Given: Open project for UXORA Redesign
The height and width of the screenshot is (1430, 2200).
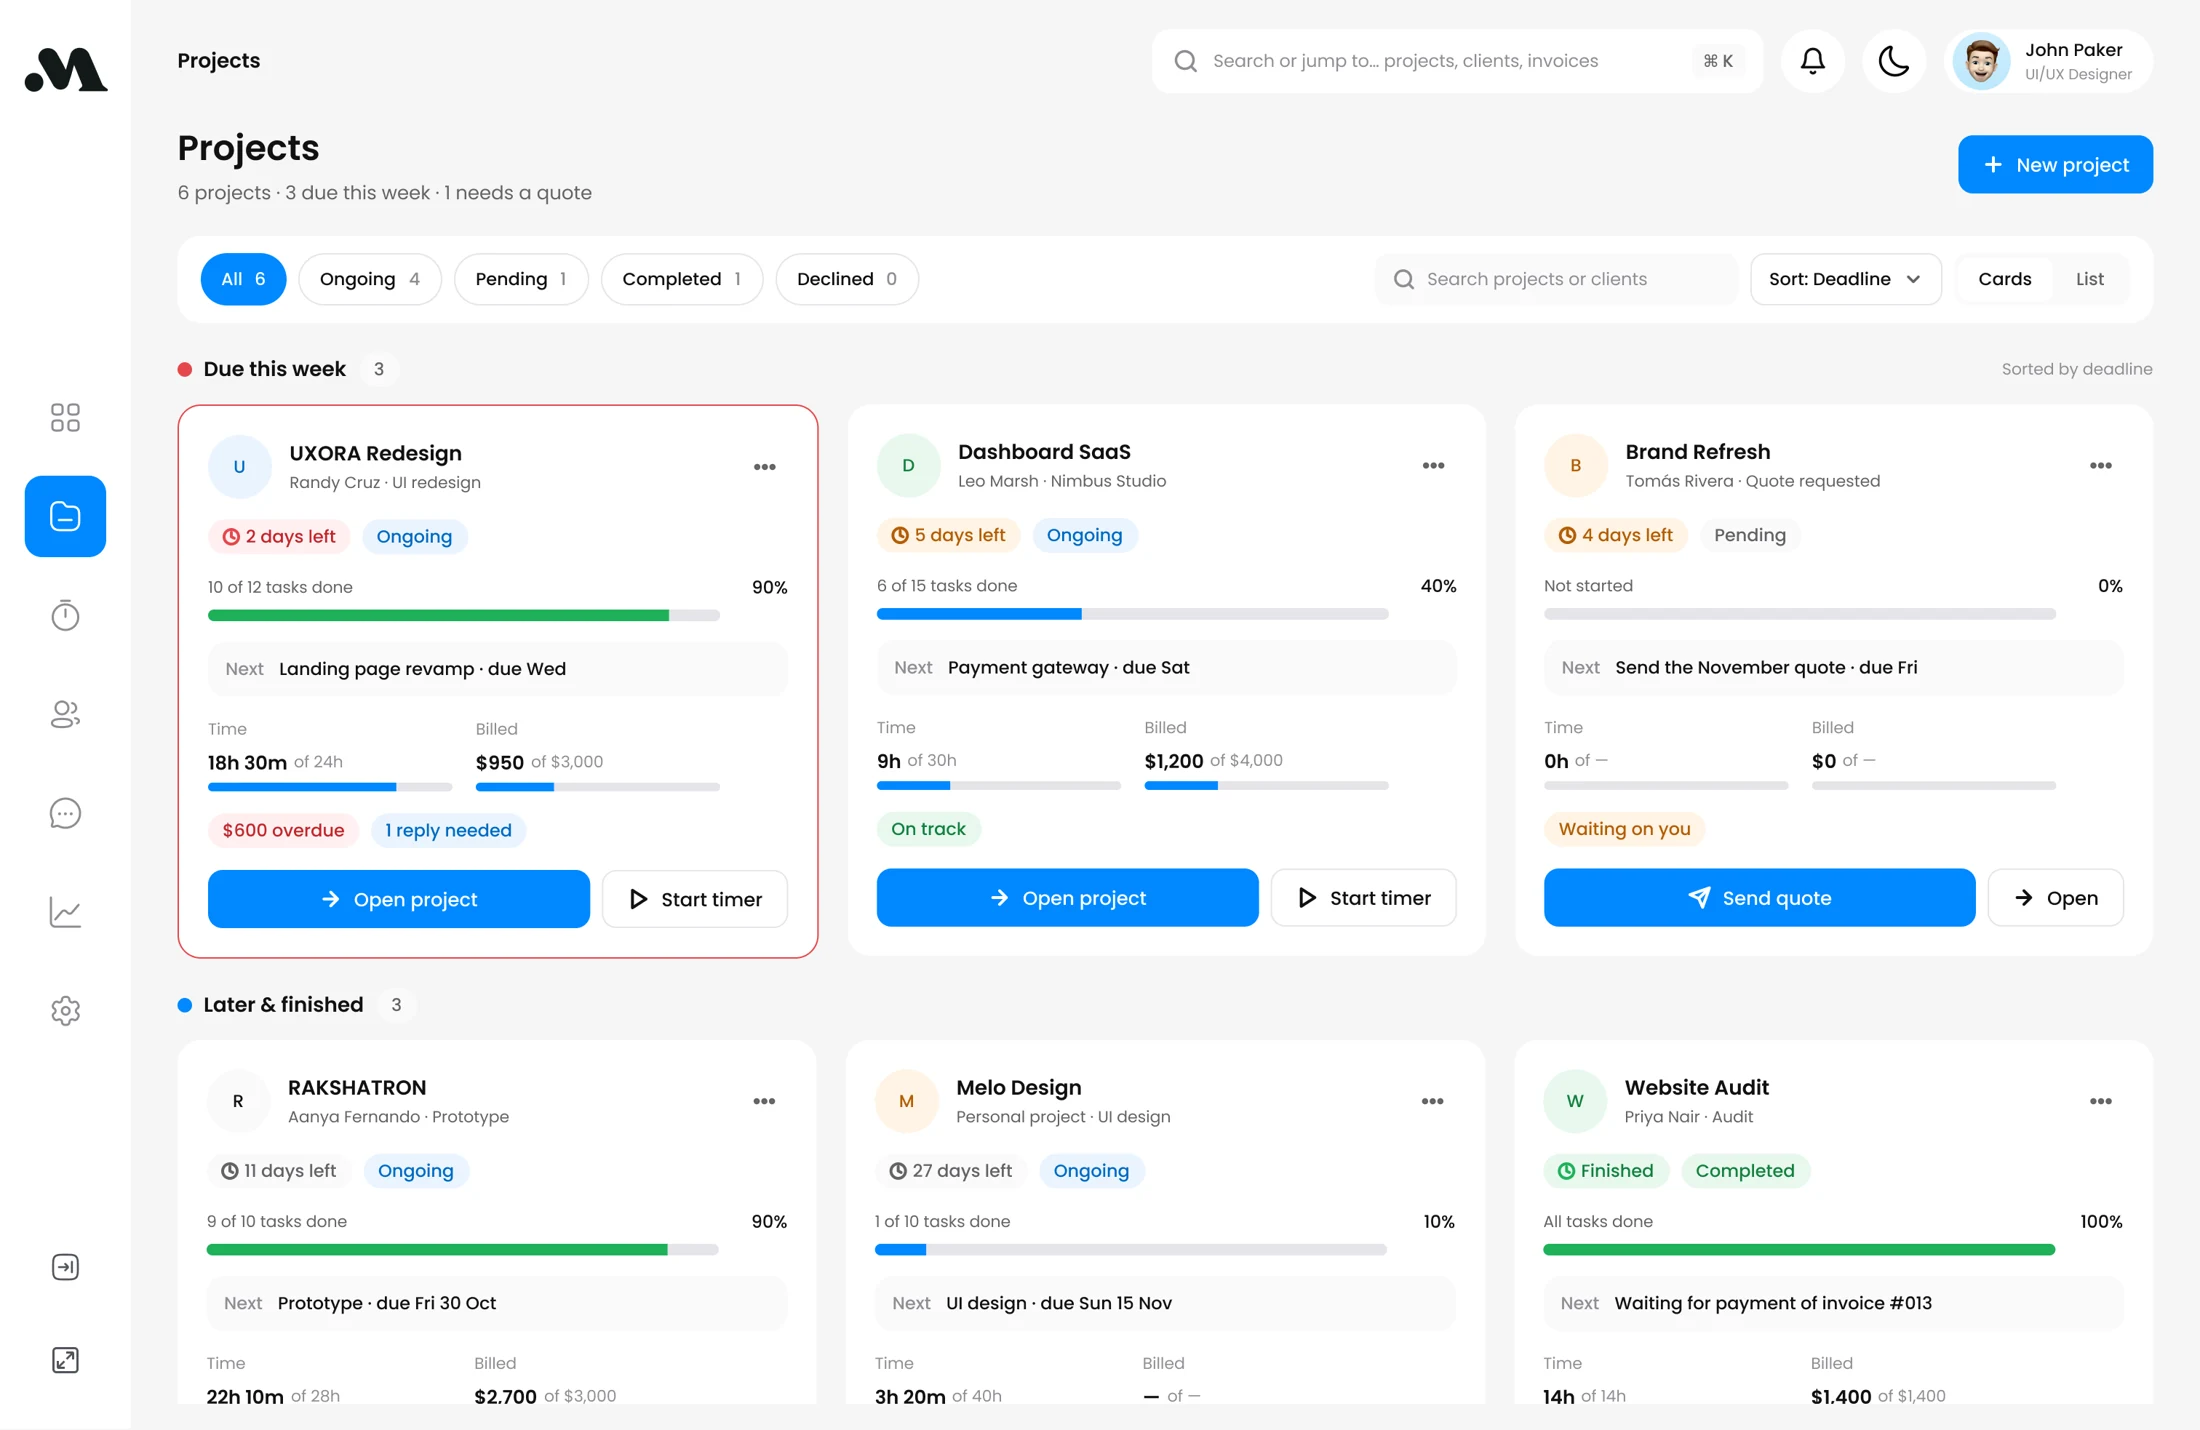Looking at the screenshot, I should click(399, 899).
